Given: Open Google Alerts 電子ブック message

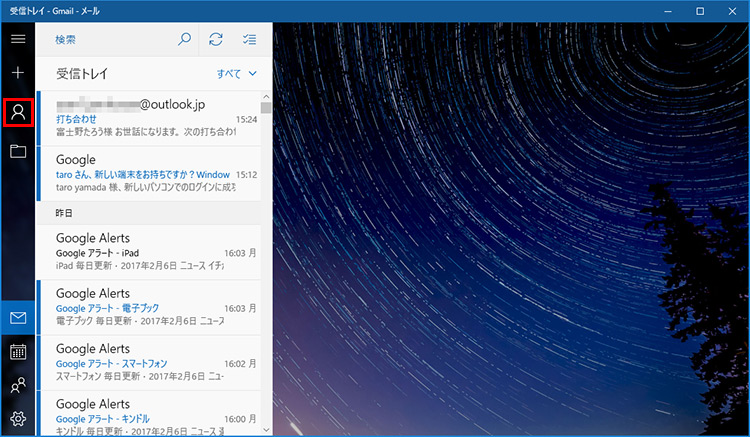Looking at the screenshot, I should coord(147,307).
